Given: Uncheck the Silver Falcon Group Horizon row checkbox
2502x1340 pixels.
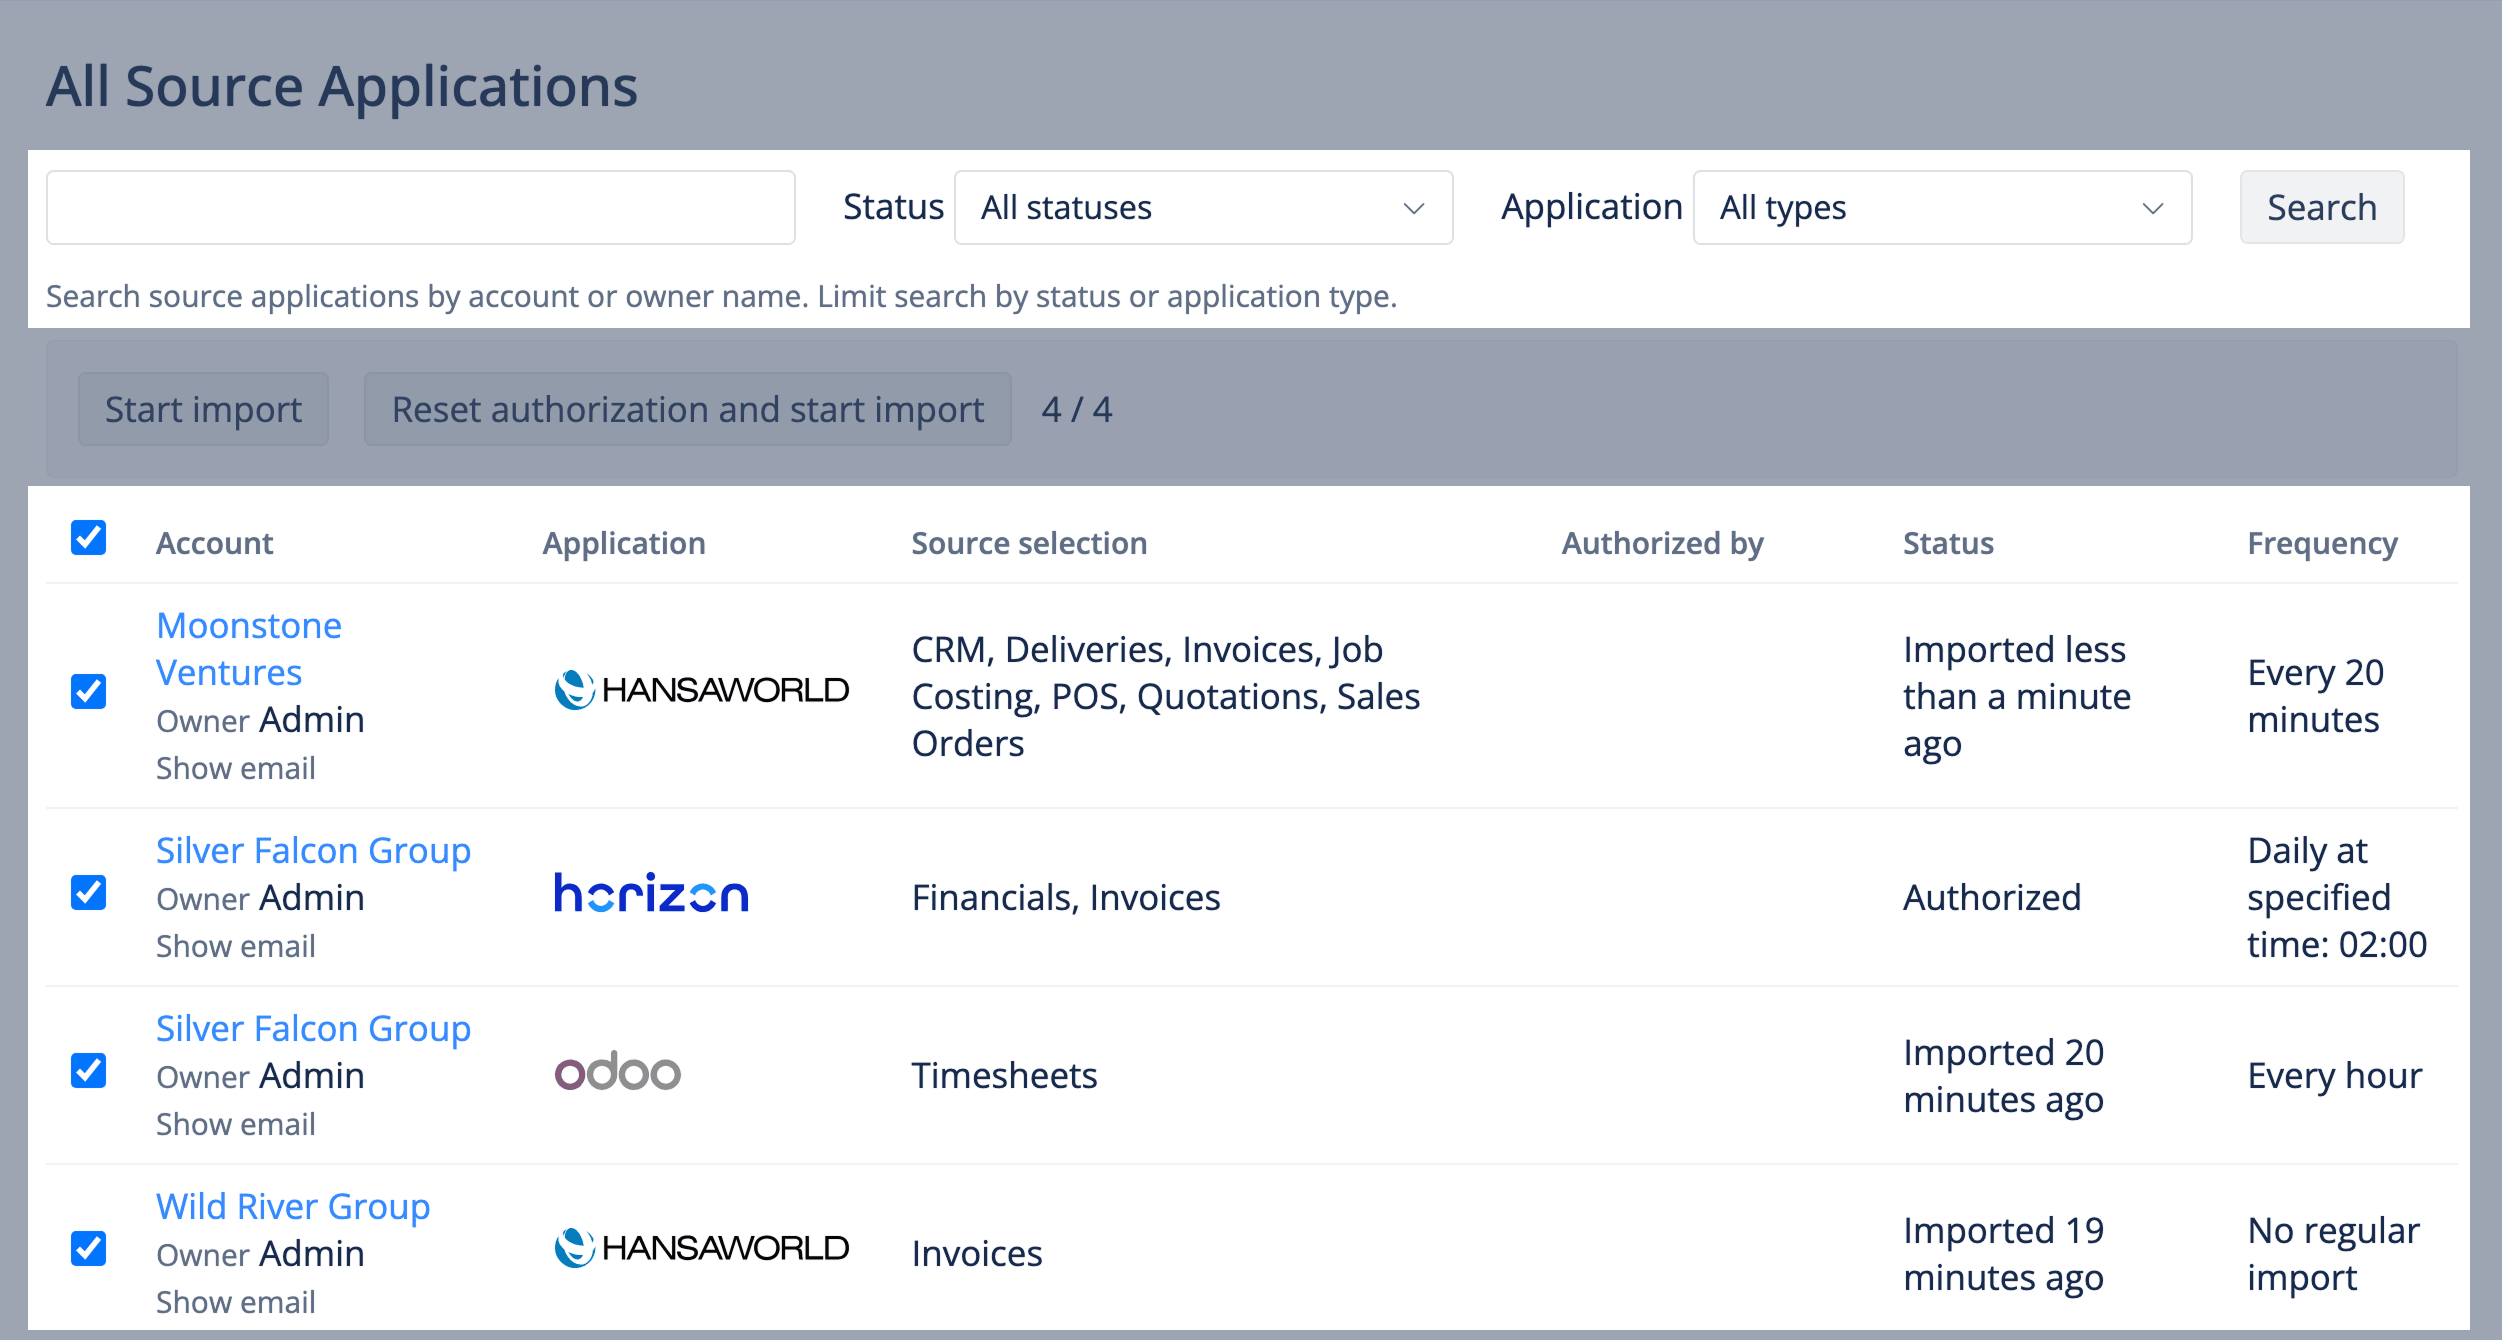Looking at the screenshot, I should [88, 893].
